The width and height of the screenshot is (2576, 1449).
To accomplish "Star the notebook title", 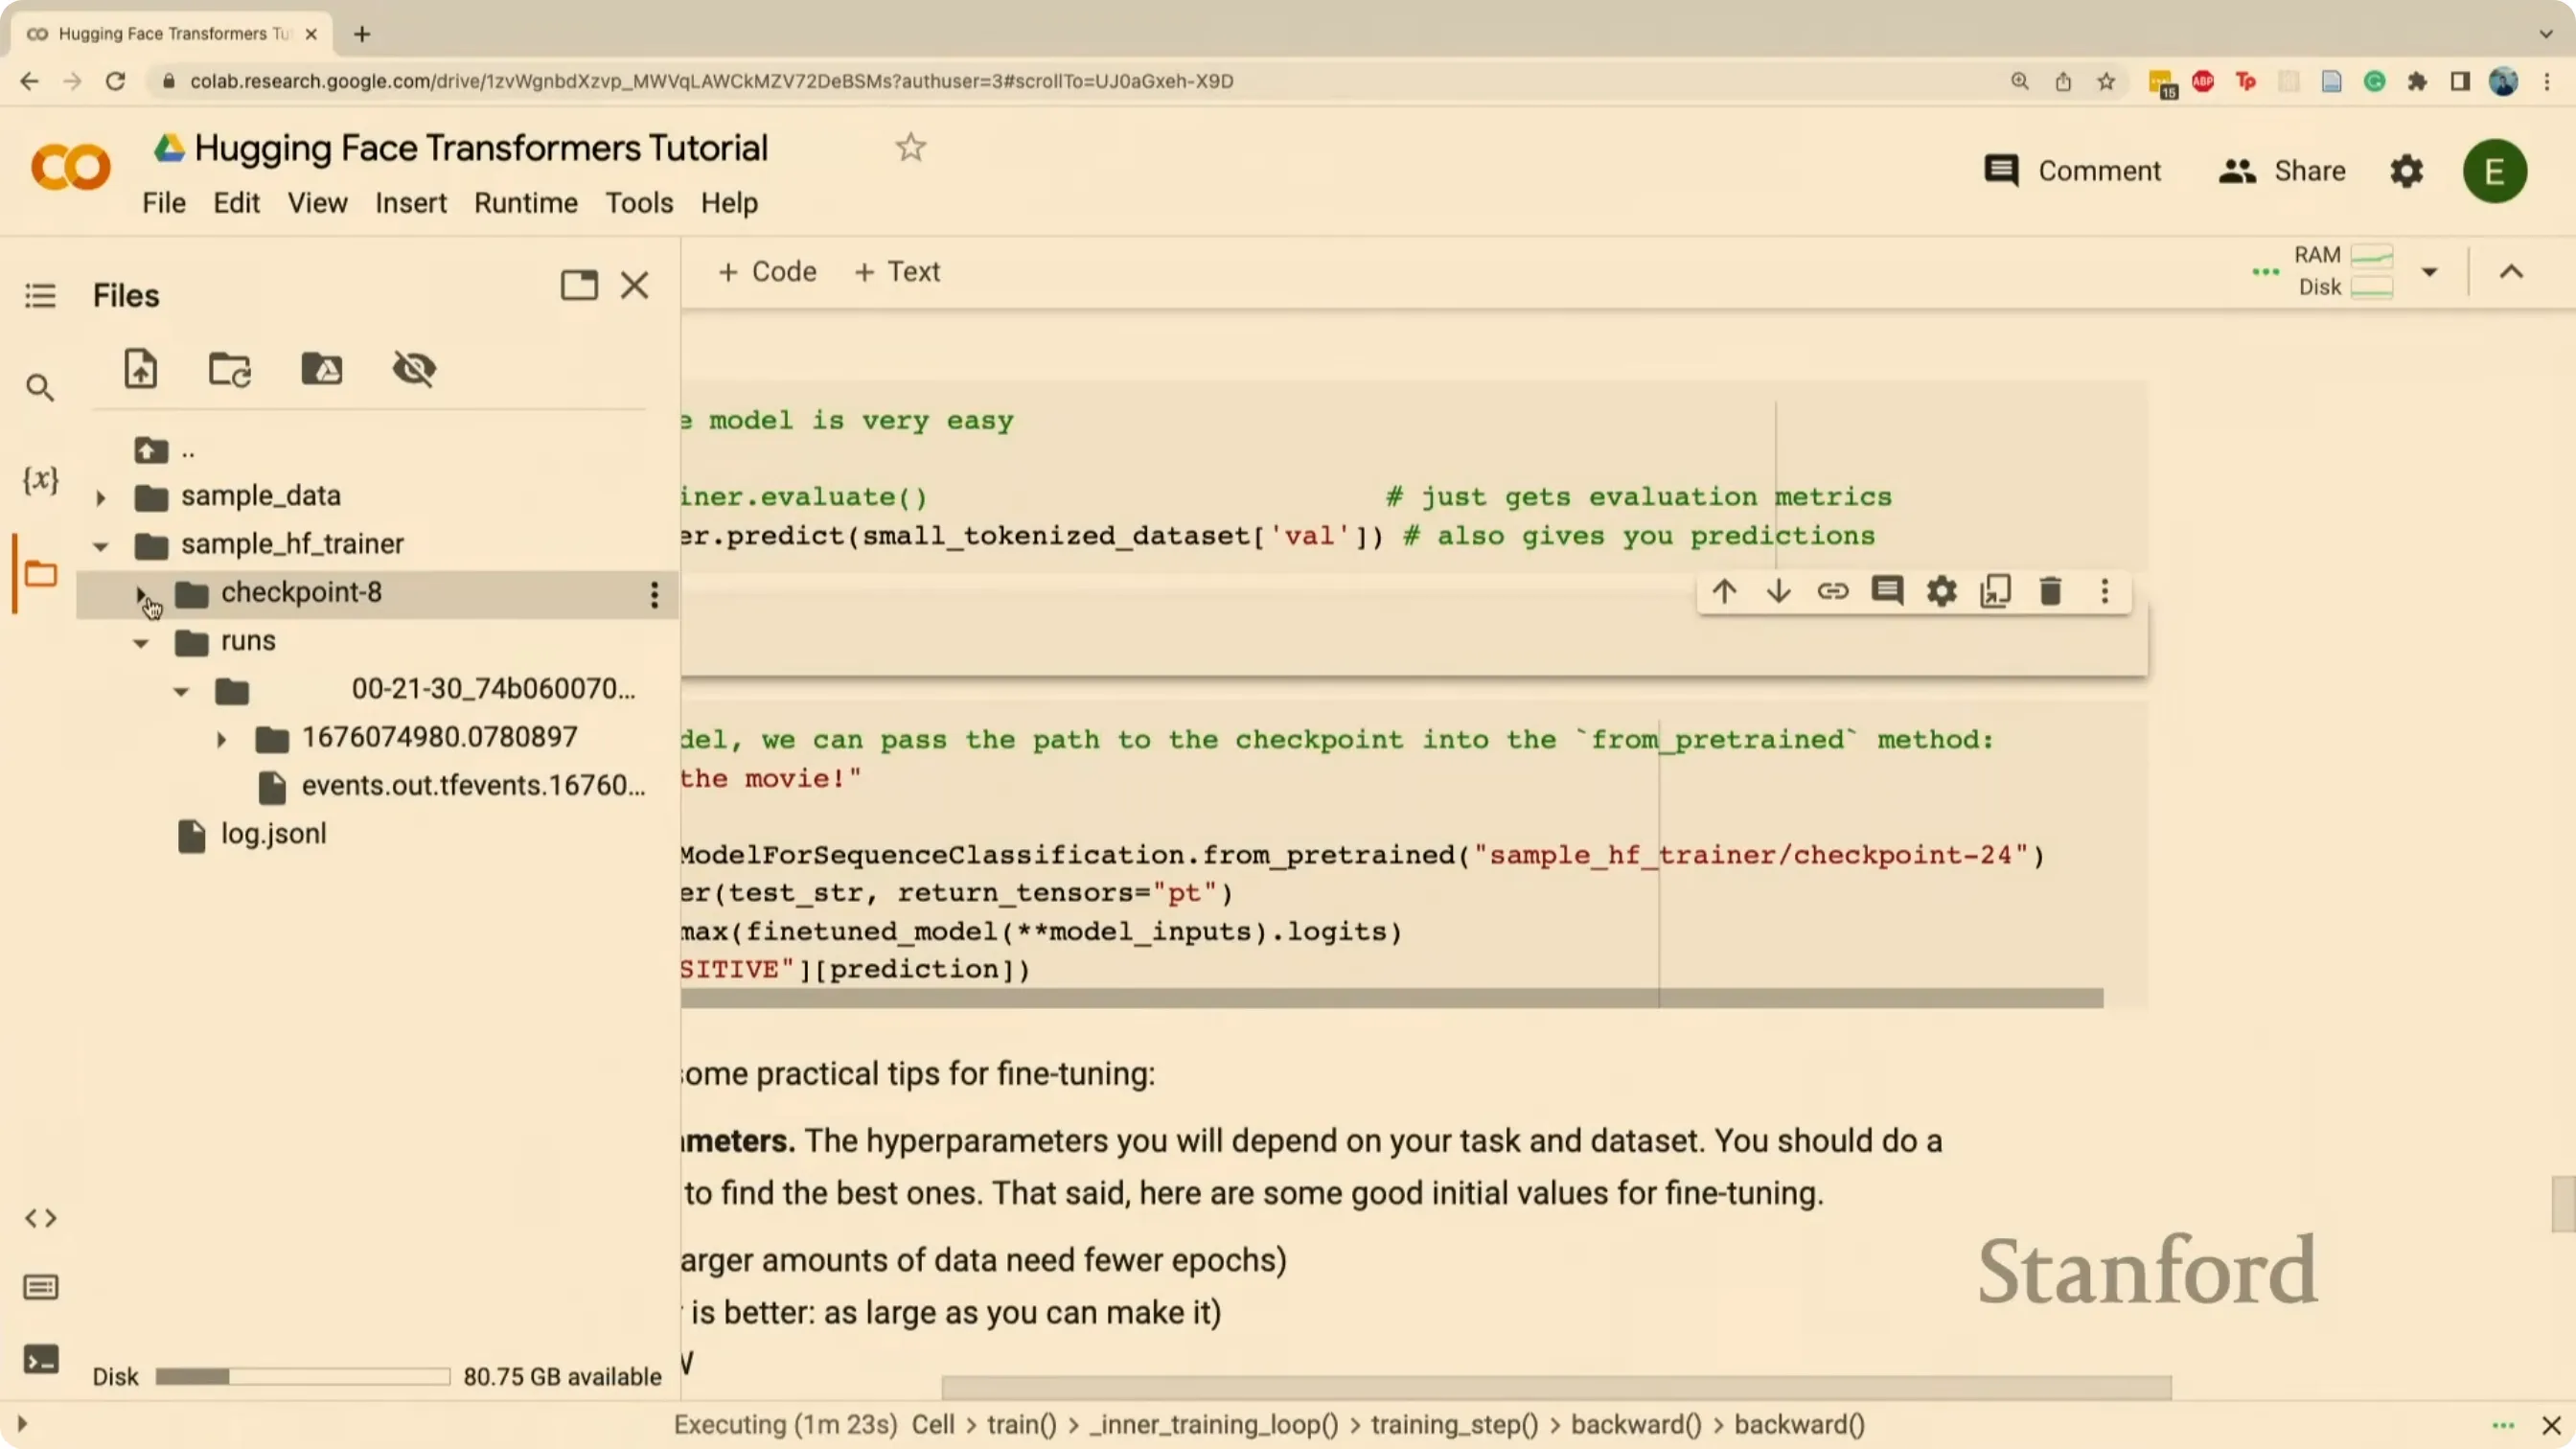I will (910, 148).
